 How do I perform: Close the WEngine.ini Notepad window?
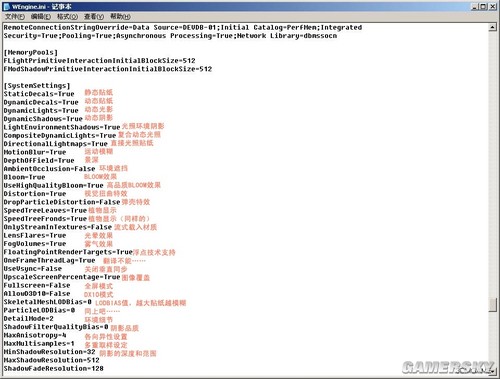[492, 6]
